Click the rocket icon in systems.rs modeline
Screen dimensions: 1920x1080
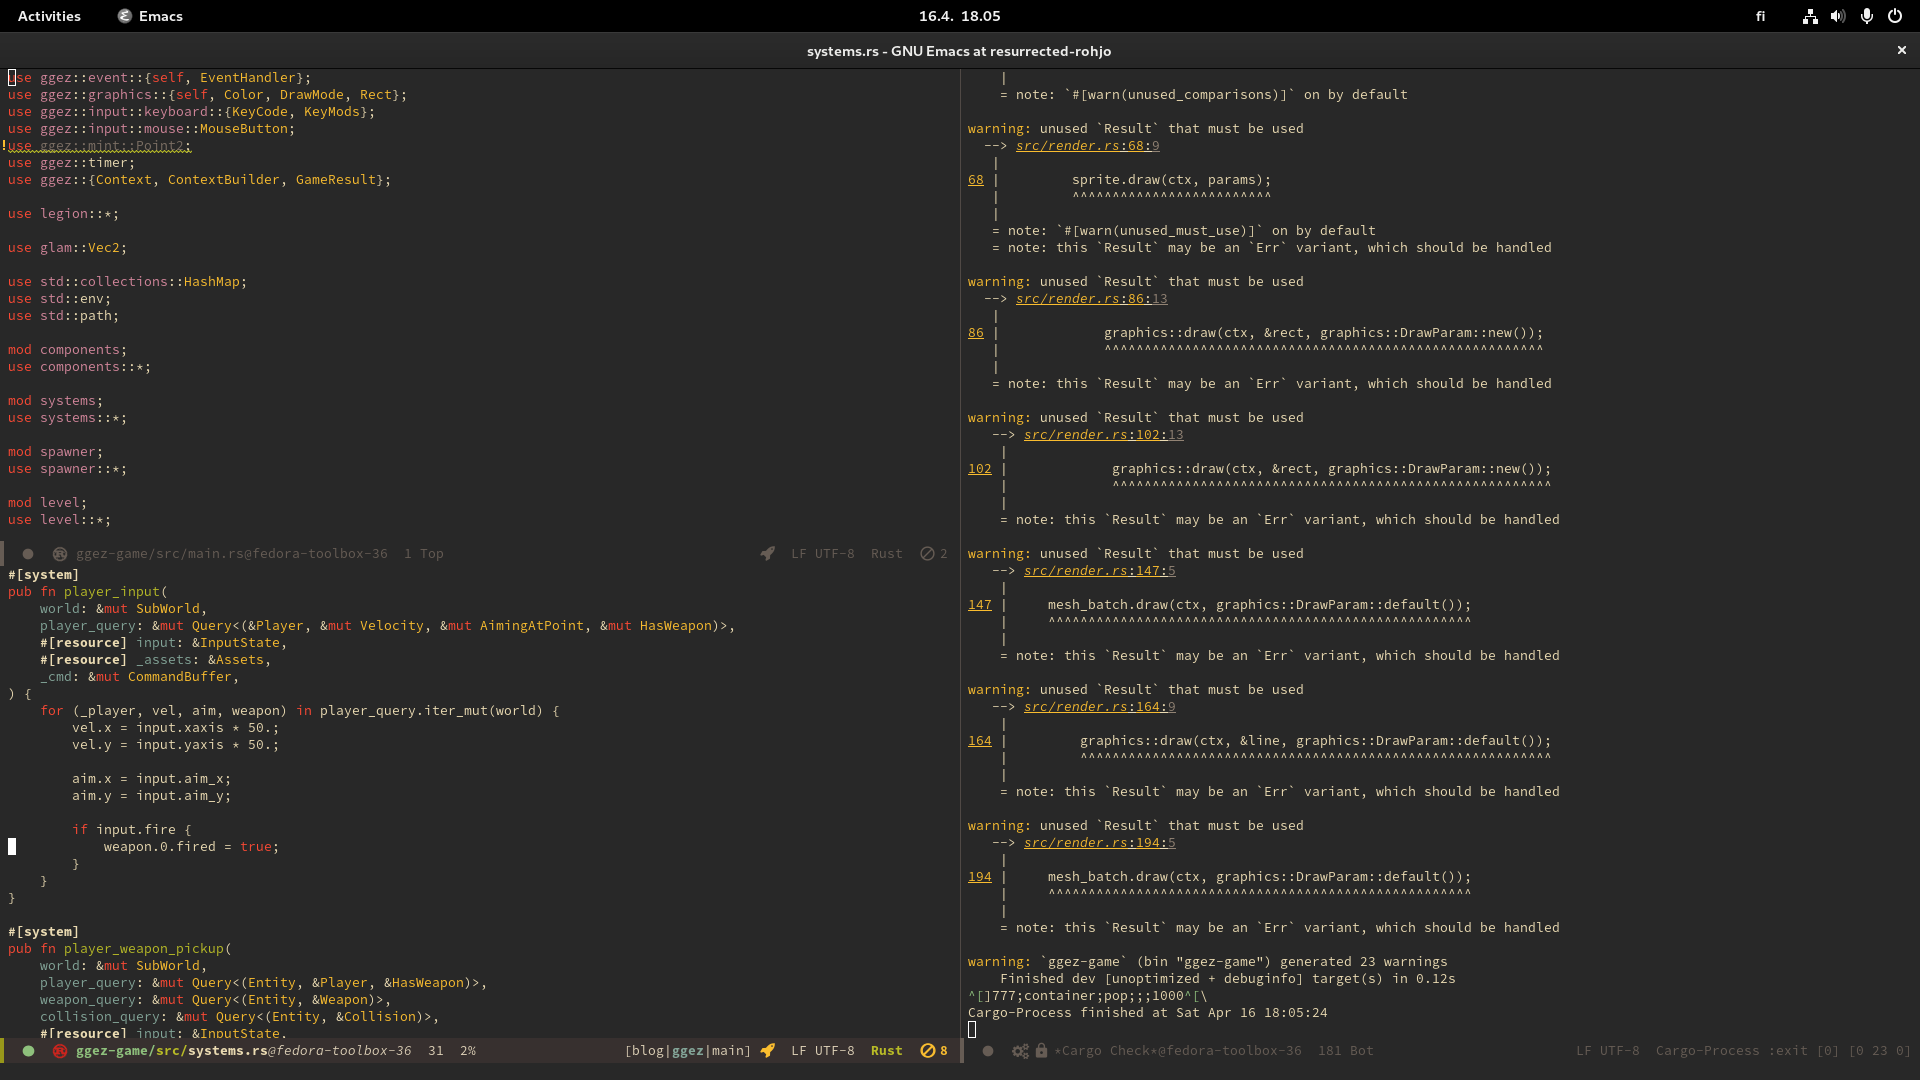tap(767, 1051)
